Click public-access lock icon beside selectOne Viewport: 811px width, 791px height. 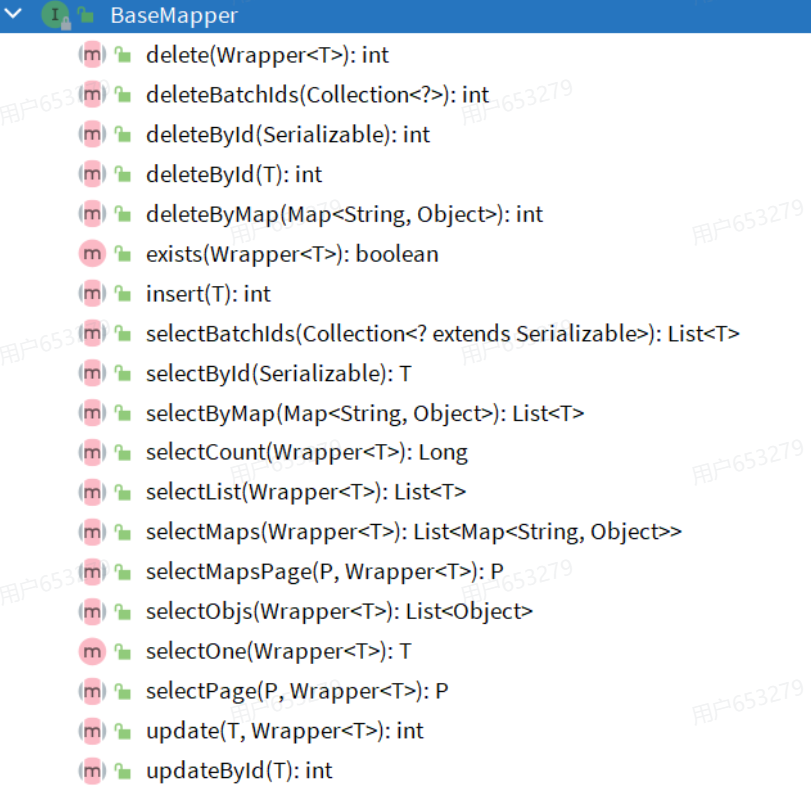123,651
